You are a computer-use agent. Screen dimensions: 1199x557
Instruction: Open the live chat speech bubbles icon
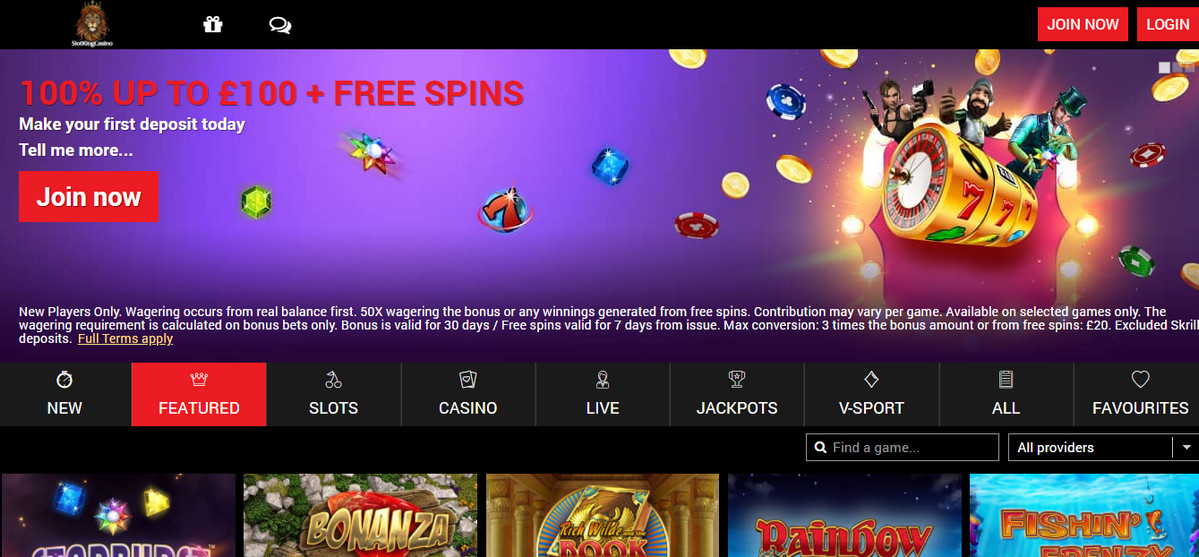280,25
